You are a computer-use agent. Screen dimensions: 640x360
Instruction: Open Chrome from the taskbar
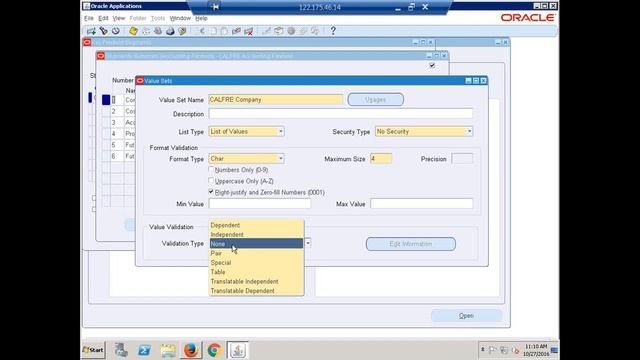[x=214, y=350]
